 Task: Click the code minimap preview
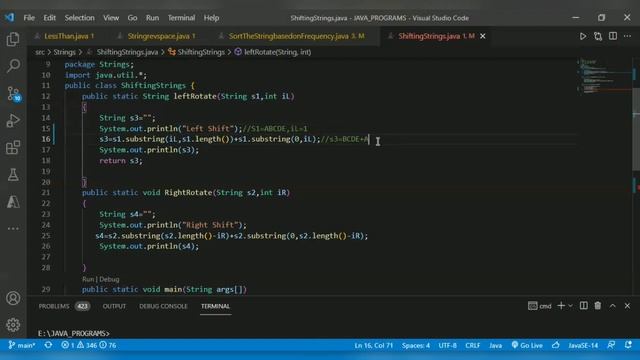pyautogui.click(x=603, y=76)
